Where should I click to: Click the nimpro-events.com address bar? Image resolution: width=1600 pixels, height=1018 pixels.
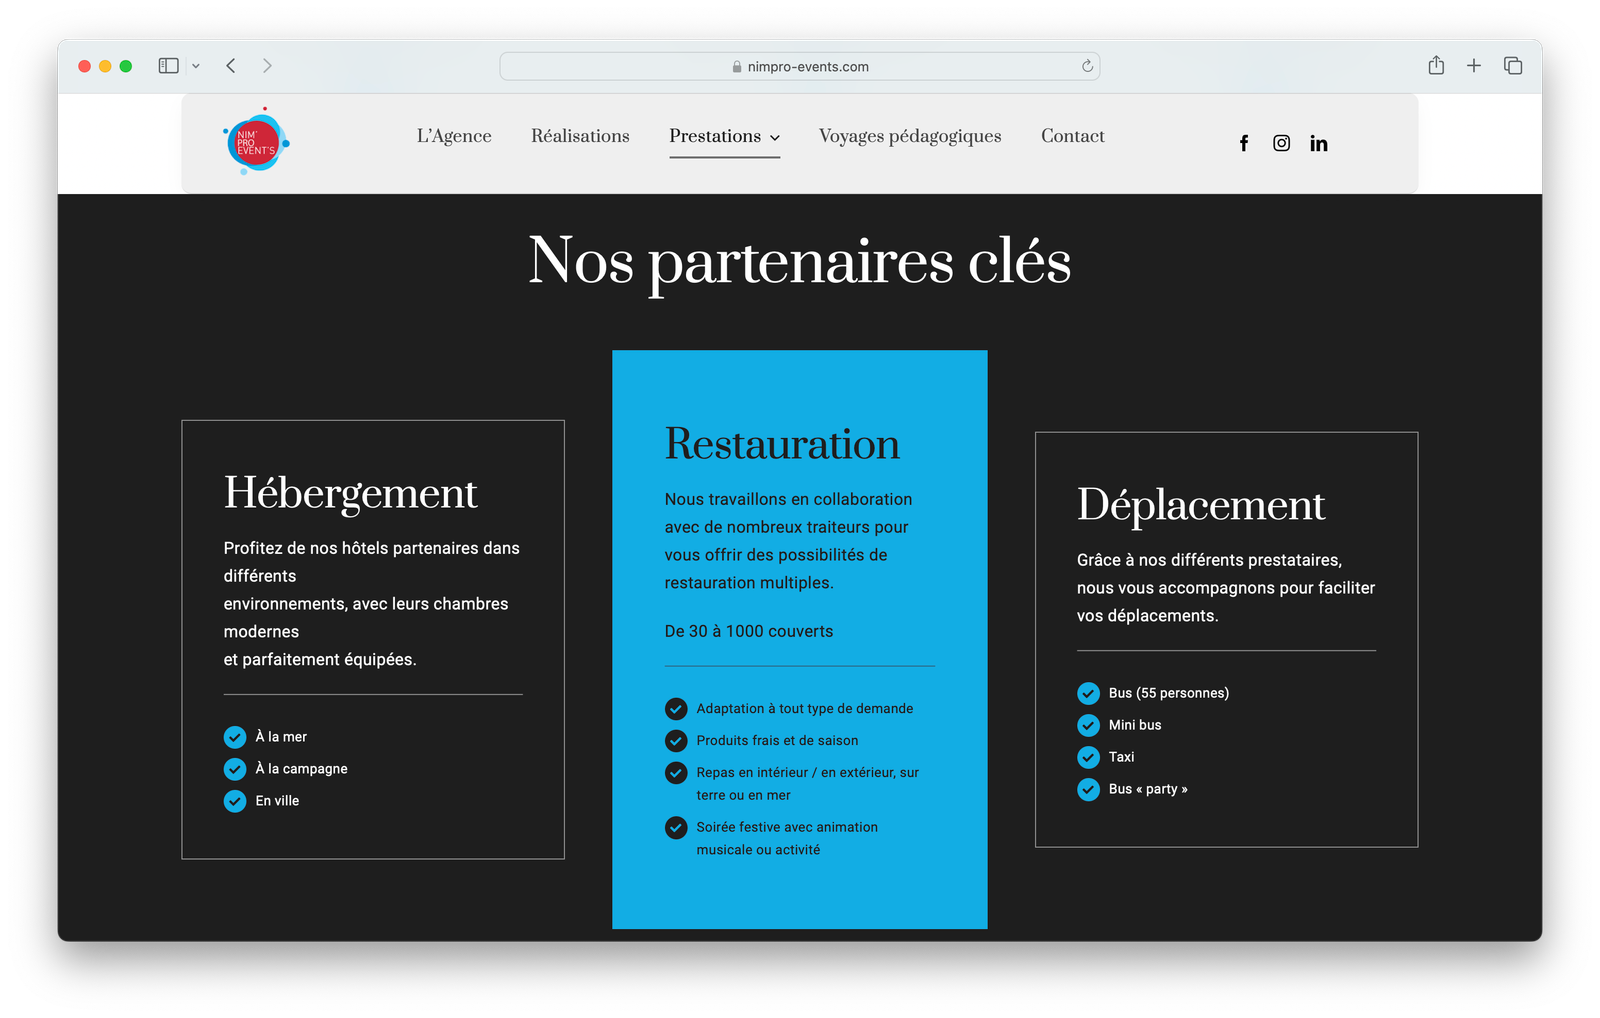pos(800,66)
